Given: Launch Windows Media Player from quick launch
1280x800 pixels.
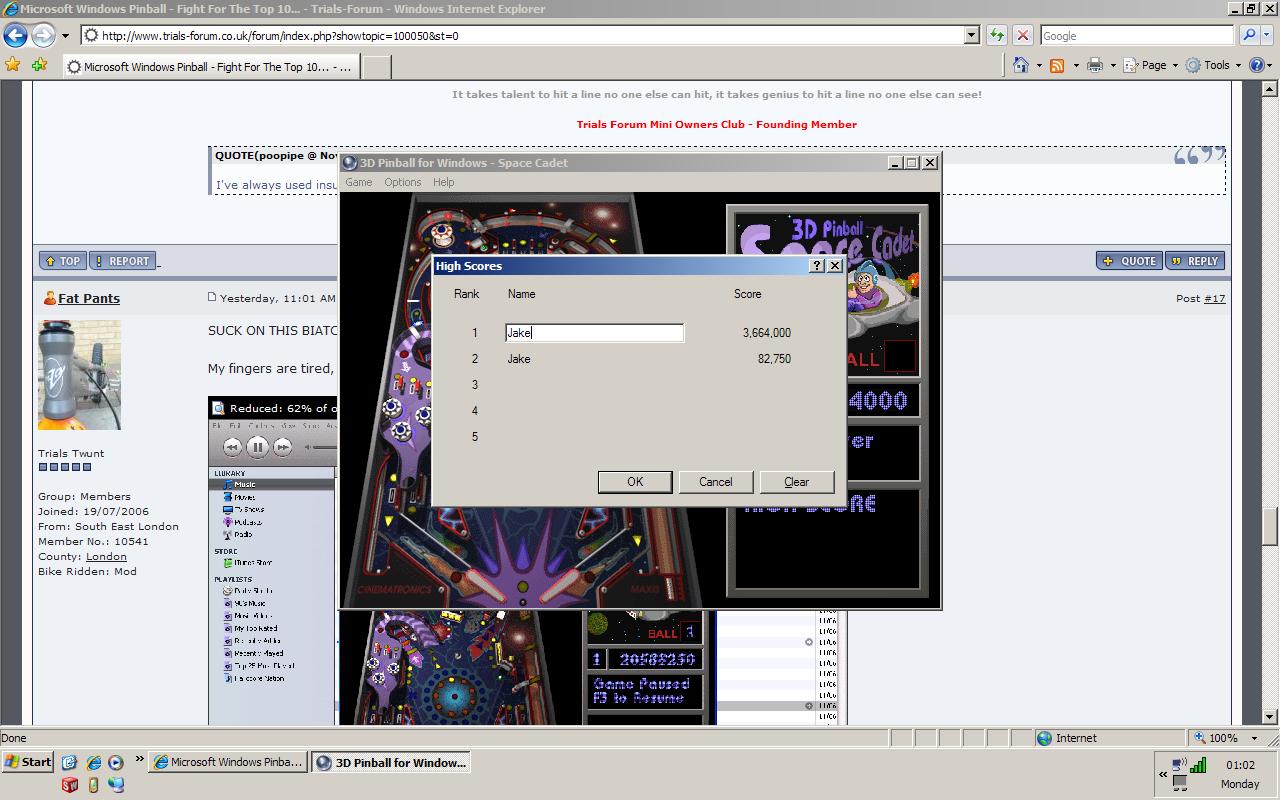Looking at the screenshot, I should point(116,762).
